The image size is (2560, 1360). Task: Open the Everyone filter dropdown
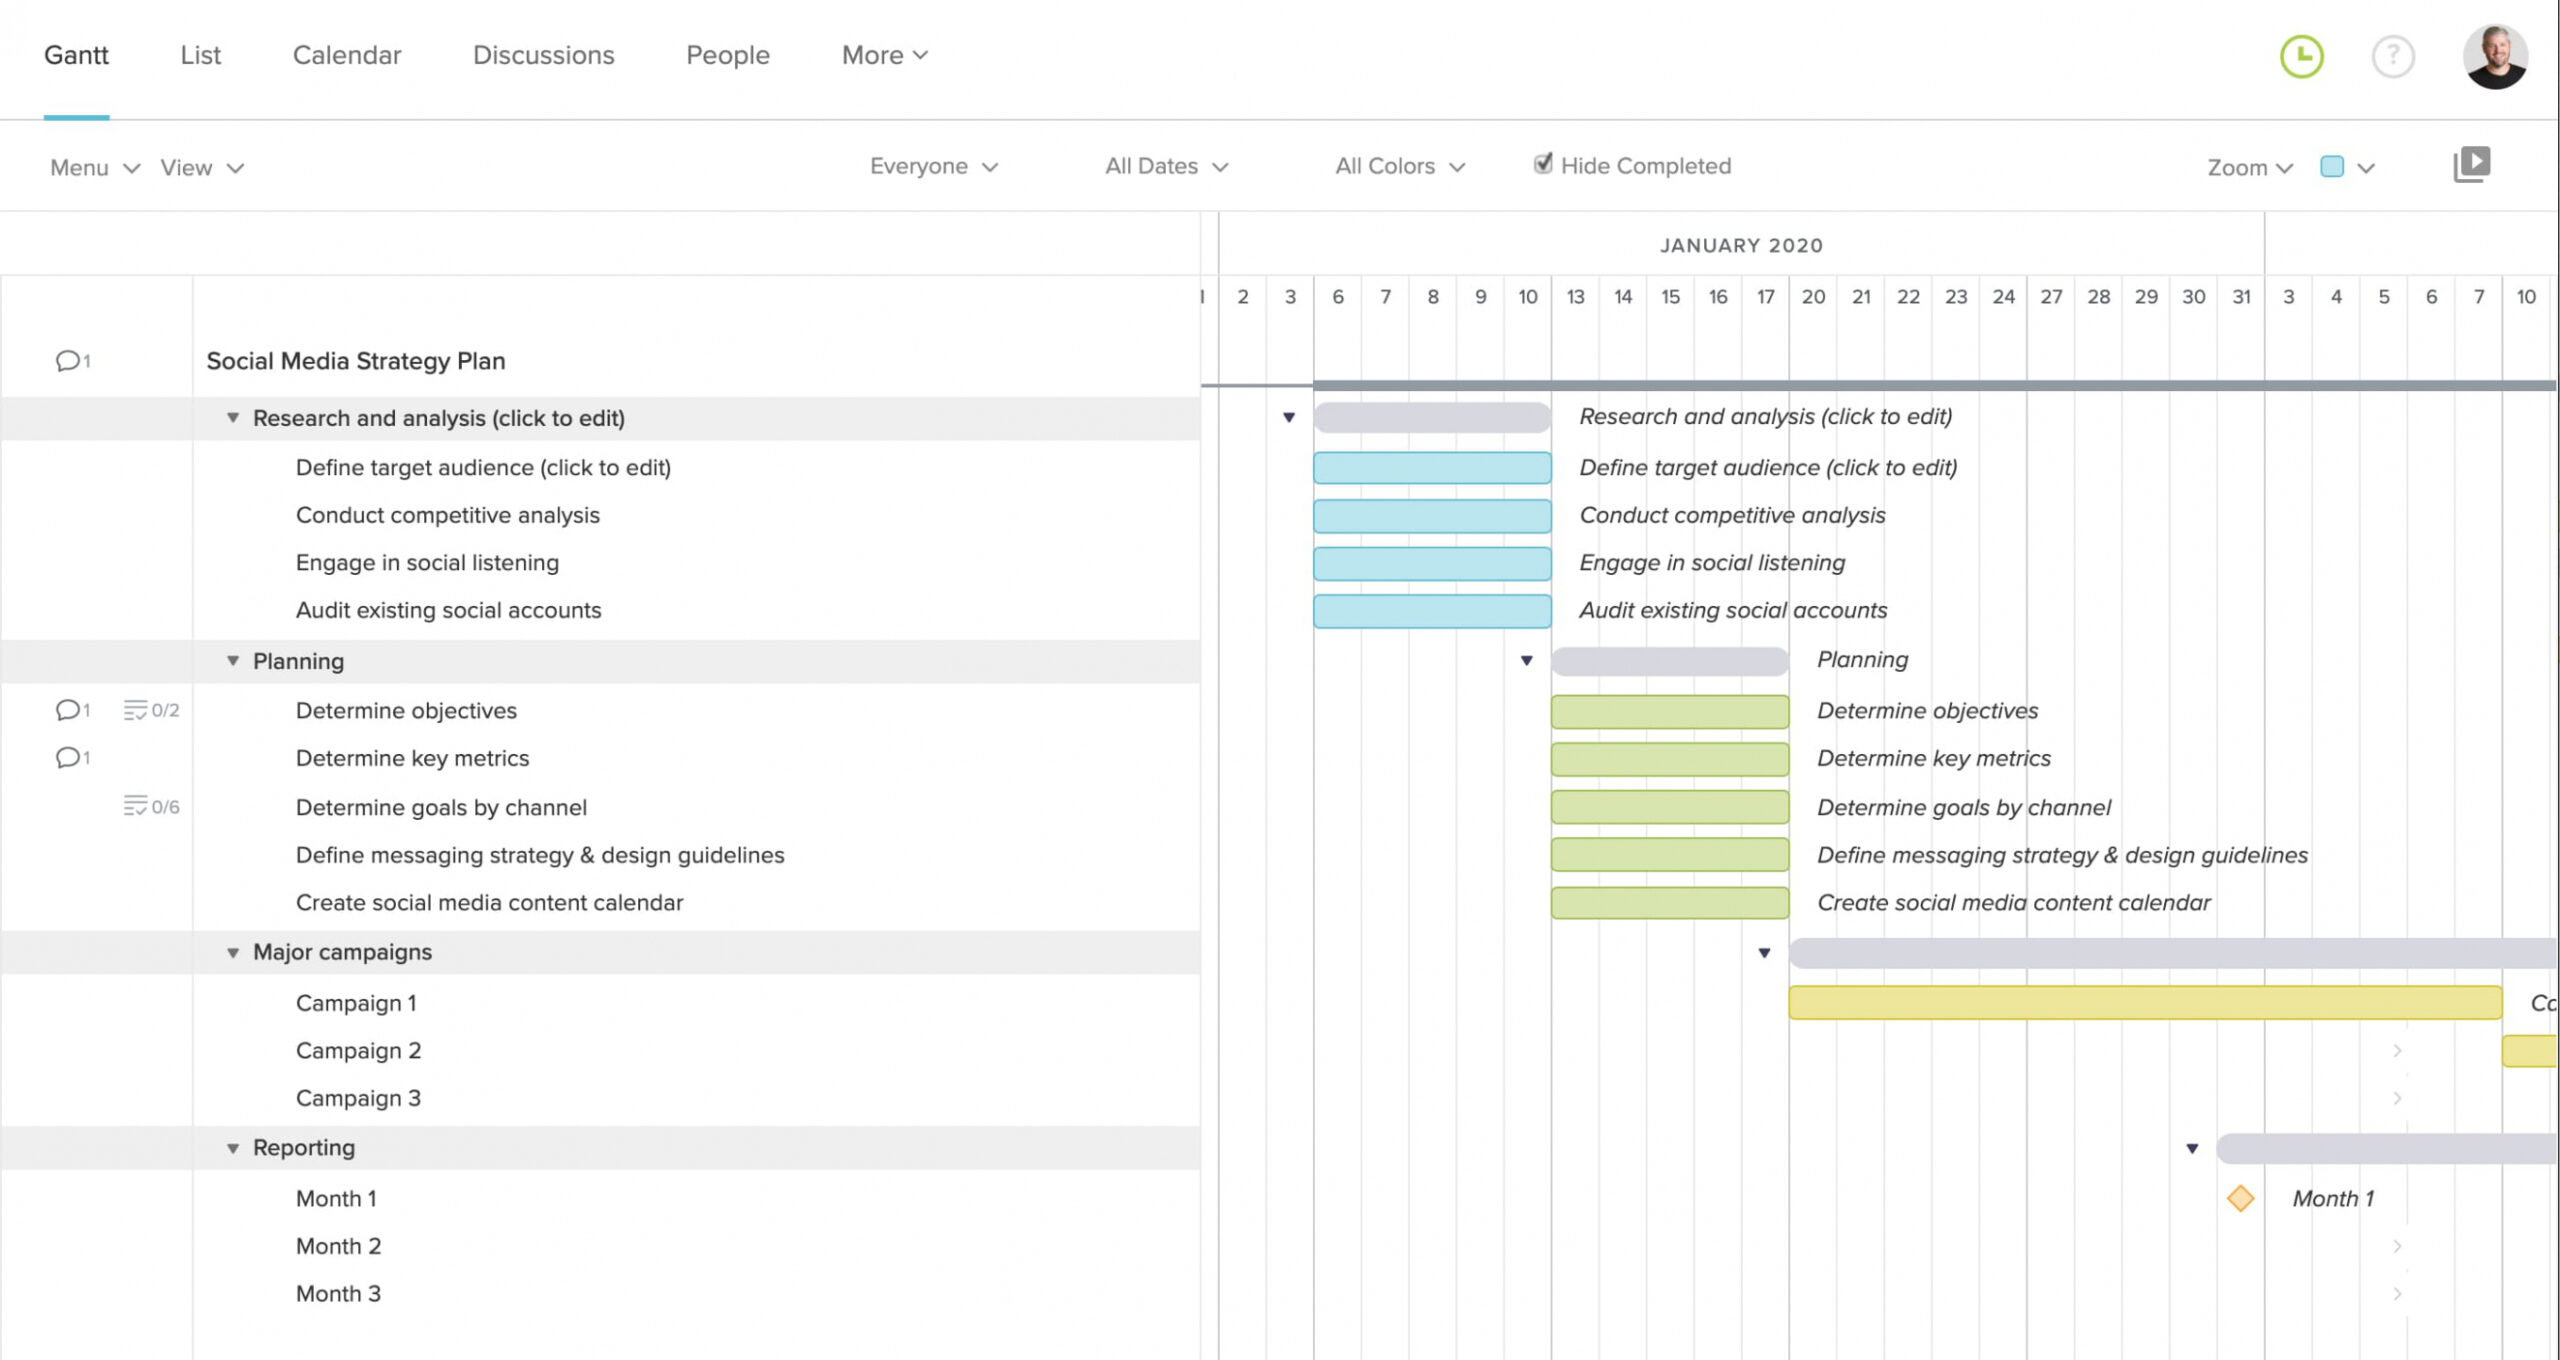[x=935, y=166]
